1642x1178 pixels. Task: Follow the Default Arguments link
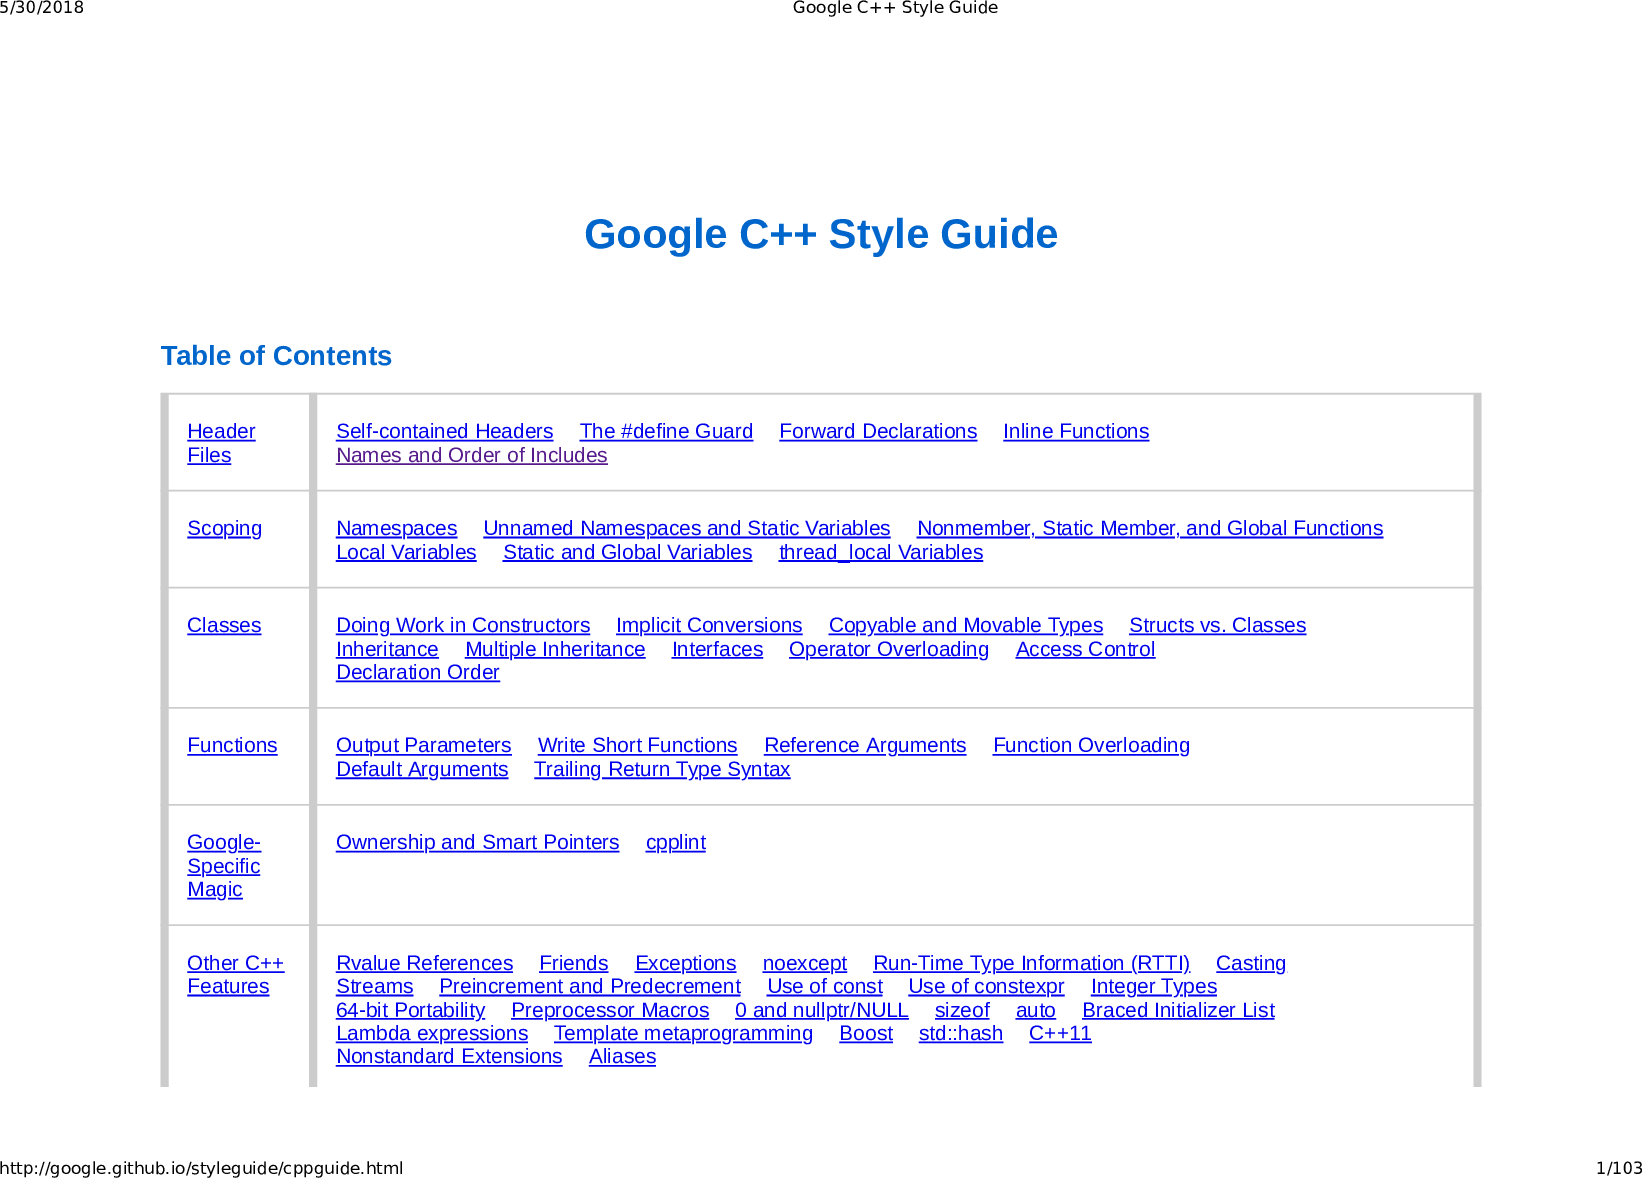(x=422, y=769)
